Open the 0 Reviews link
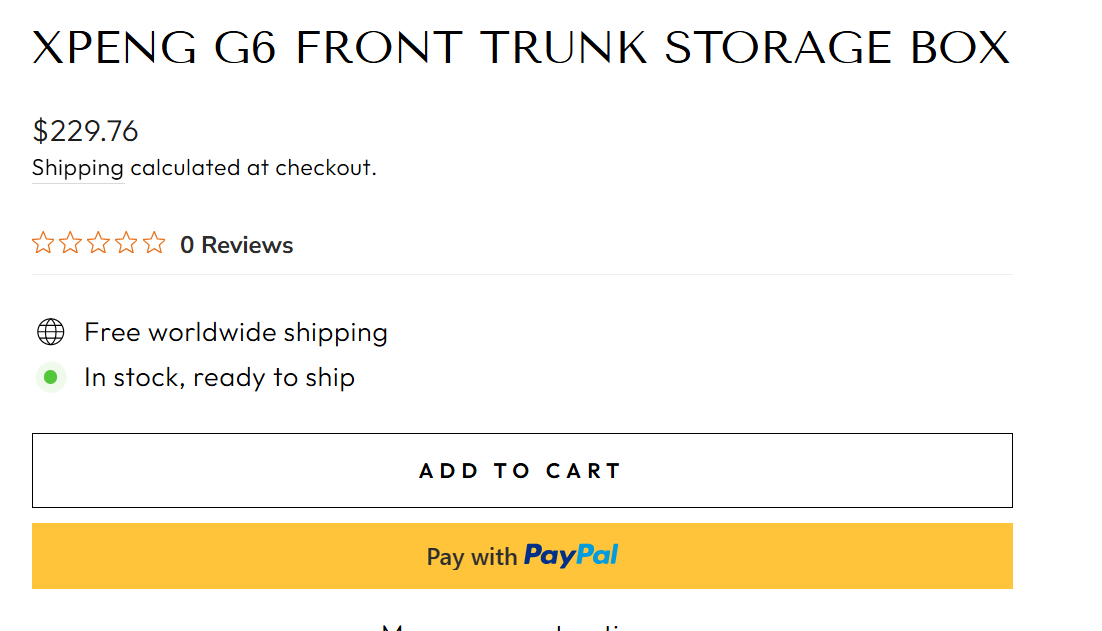This screenshot has width=1102, height=631. [x=237, y=245]
